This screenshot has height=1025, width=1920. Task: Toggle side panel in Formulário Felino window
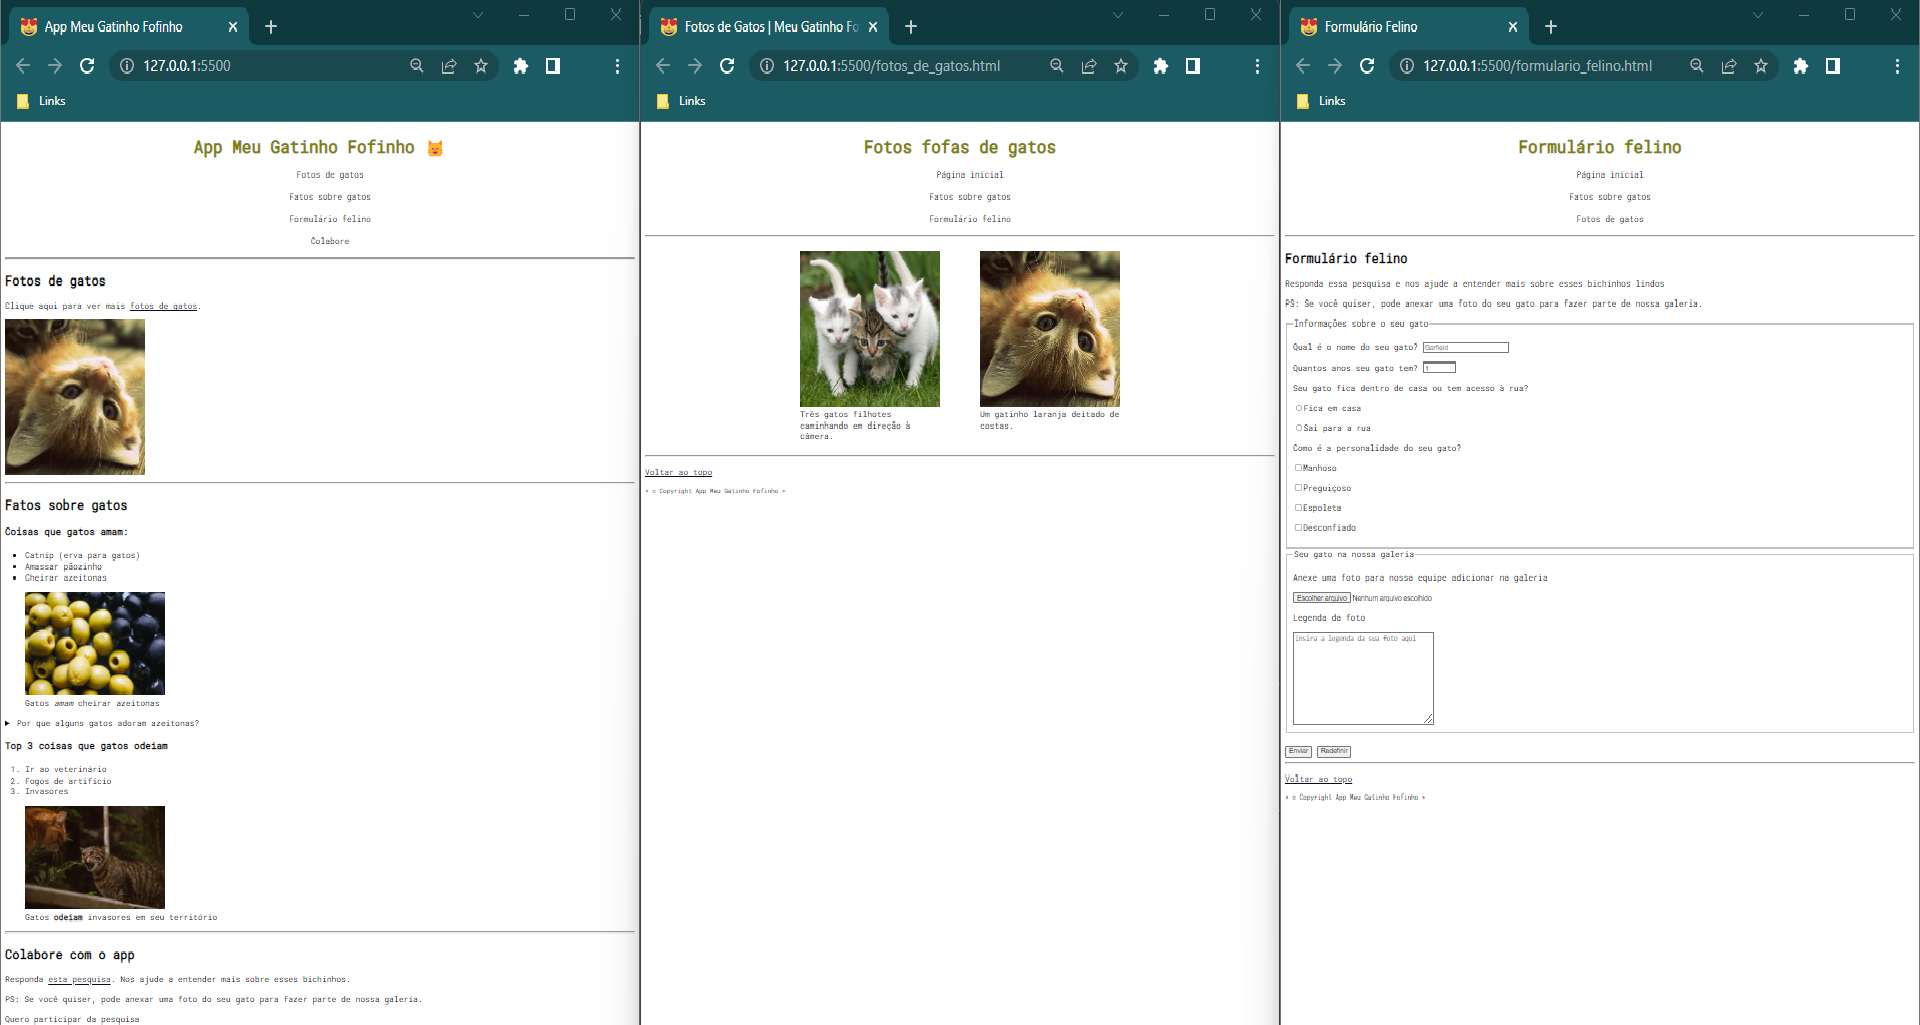click(1833, 66)
